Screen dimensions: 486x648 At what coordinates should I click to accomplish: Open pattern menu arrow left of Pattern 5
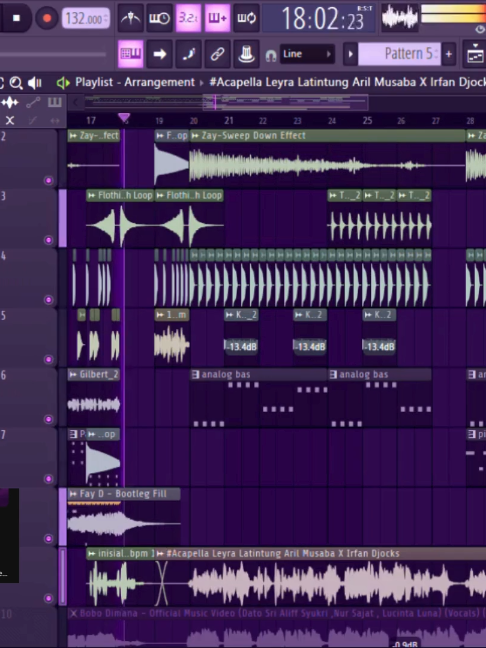350,54
